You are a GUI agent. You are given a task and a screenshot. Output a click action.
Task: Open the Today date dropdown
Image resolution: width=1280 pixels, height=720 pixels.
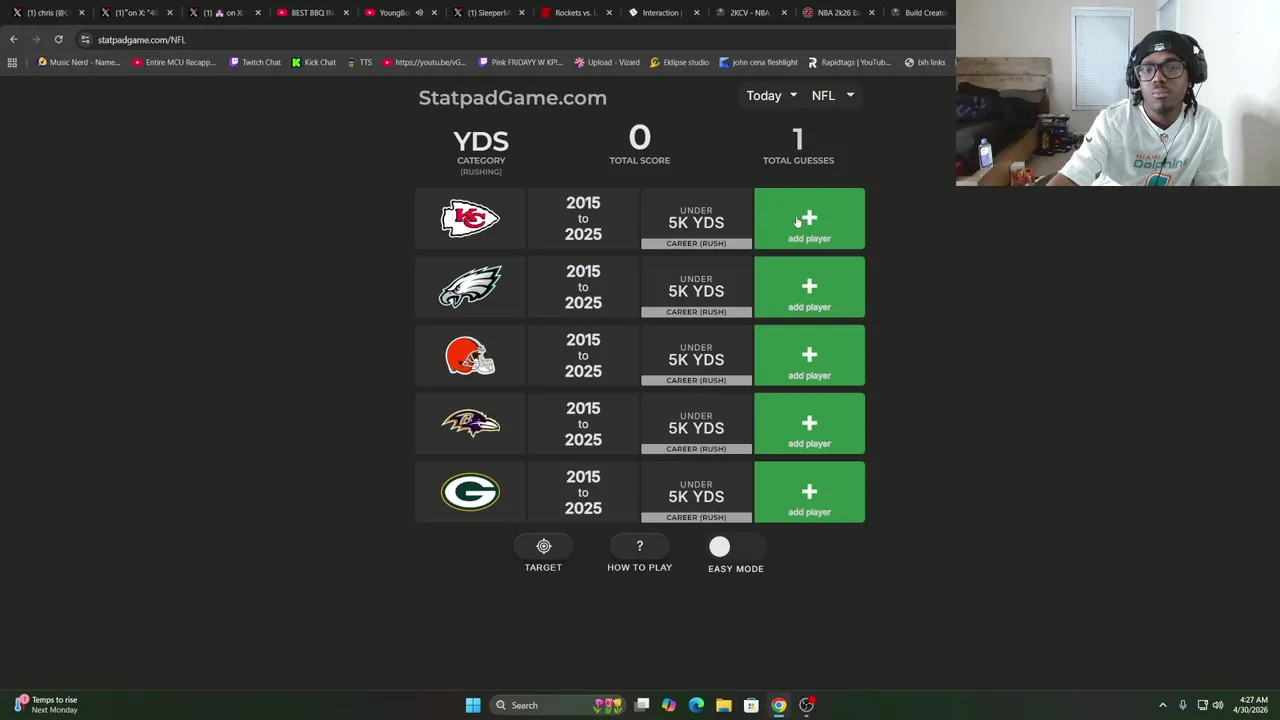[x=771, y=96]
